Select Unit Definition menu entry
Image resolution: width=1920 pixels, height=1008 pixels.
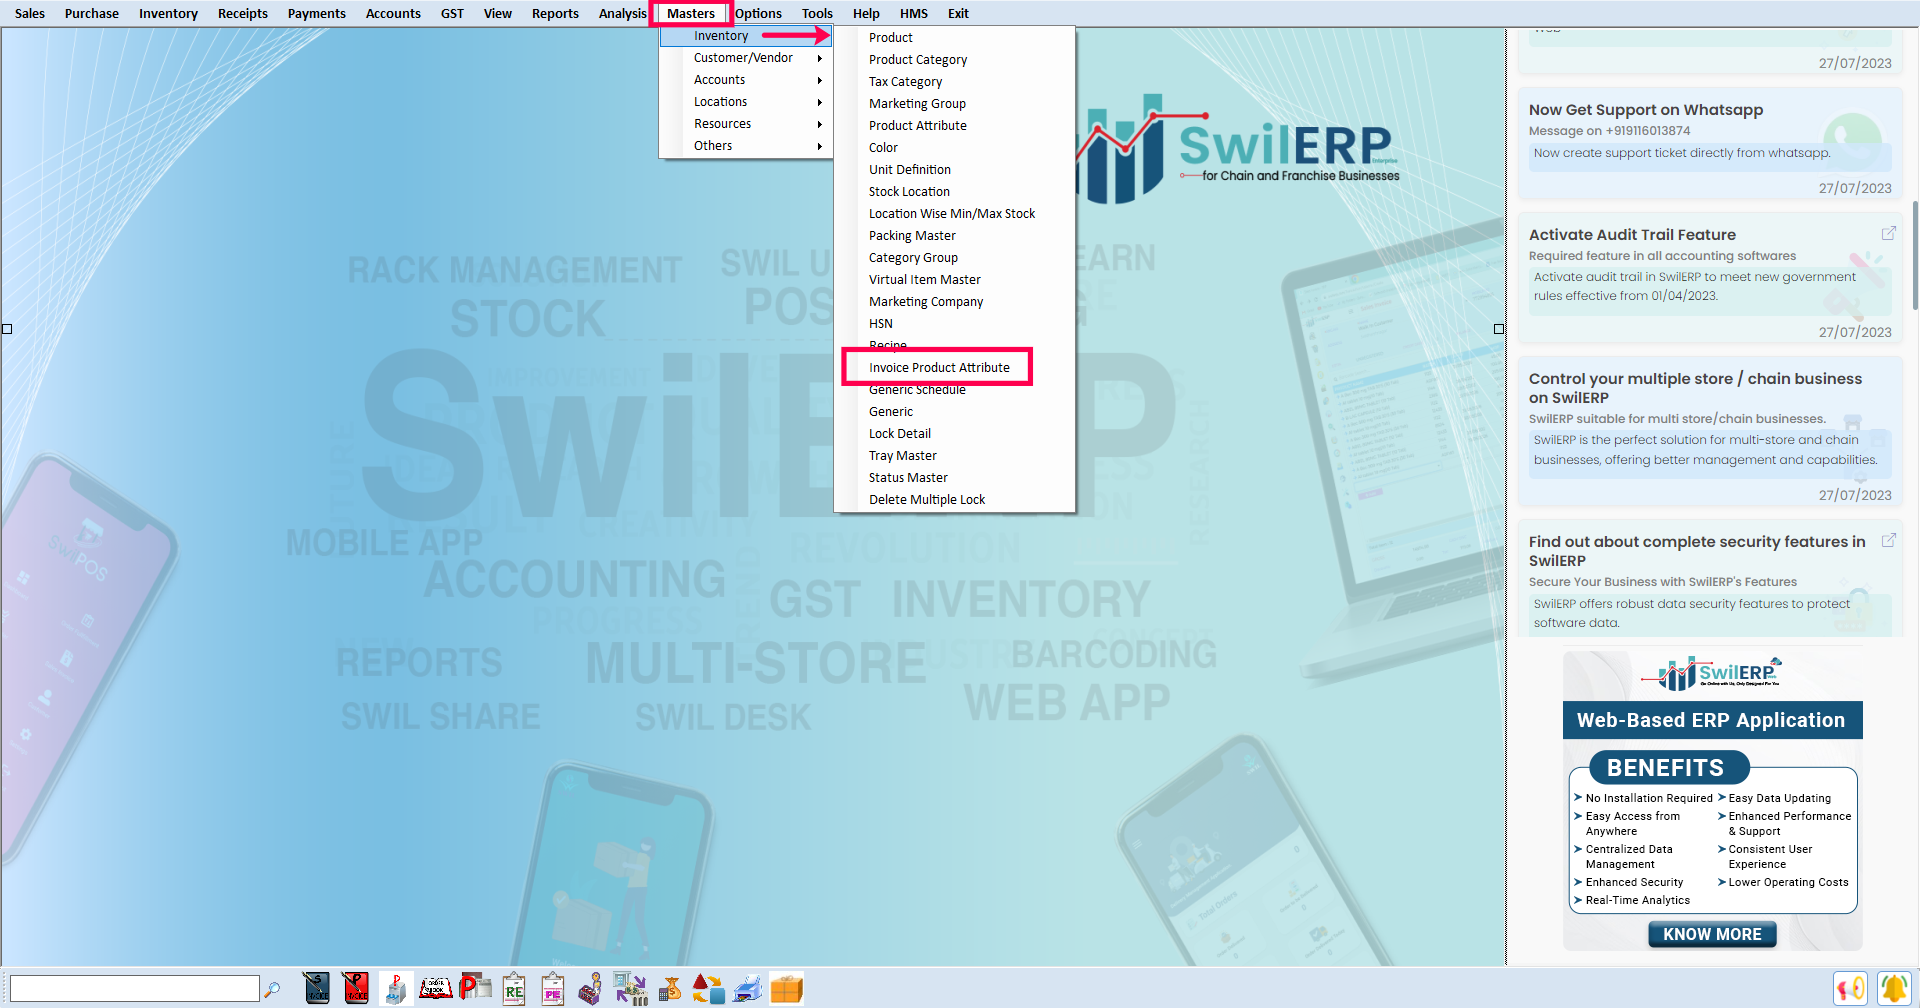click(955, 170)
